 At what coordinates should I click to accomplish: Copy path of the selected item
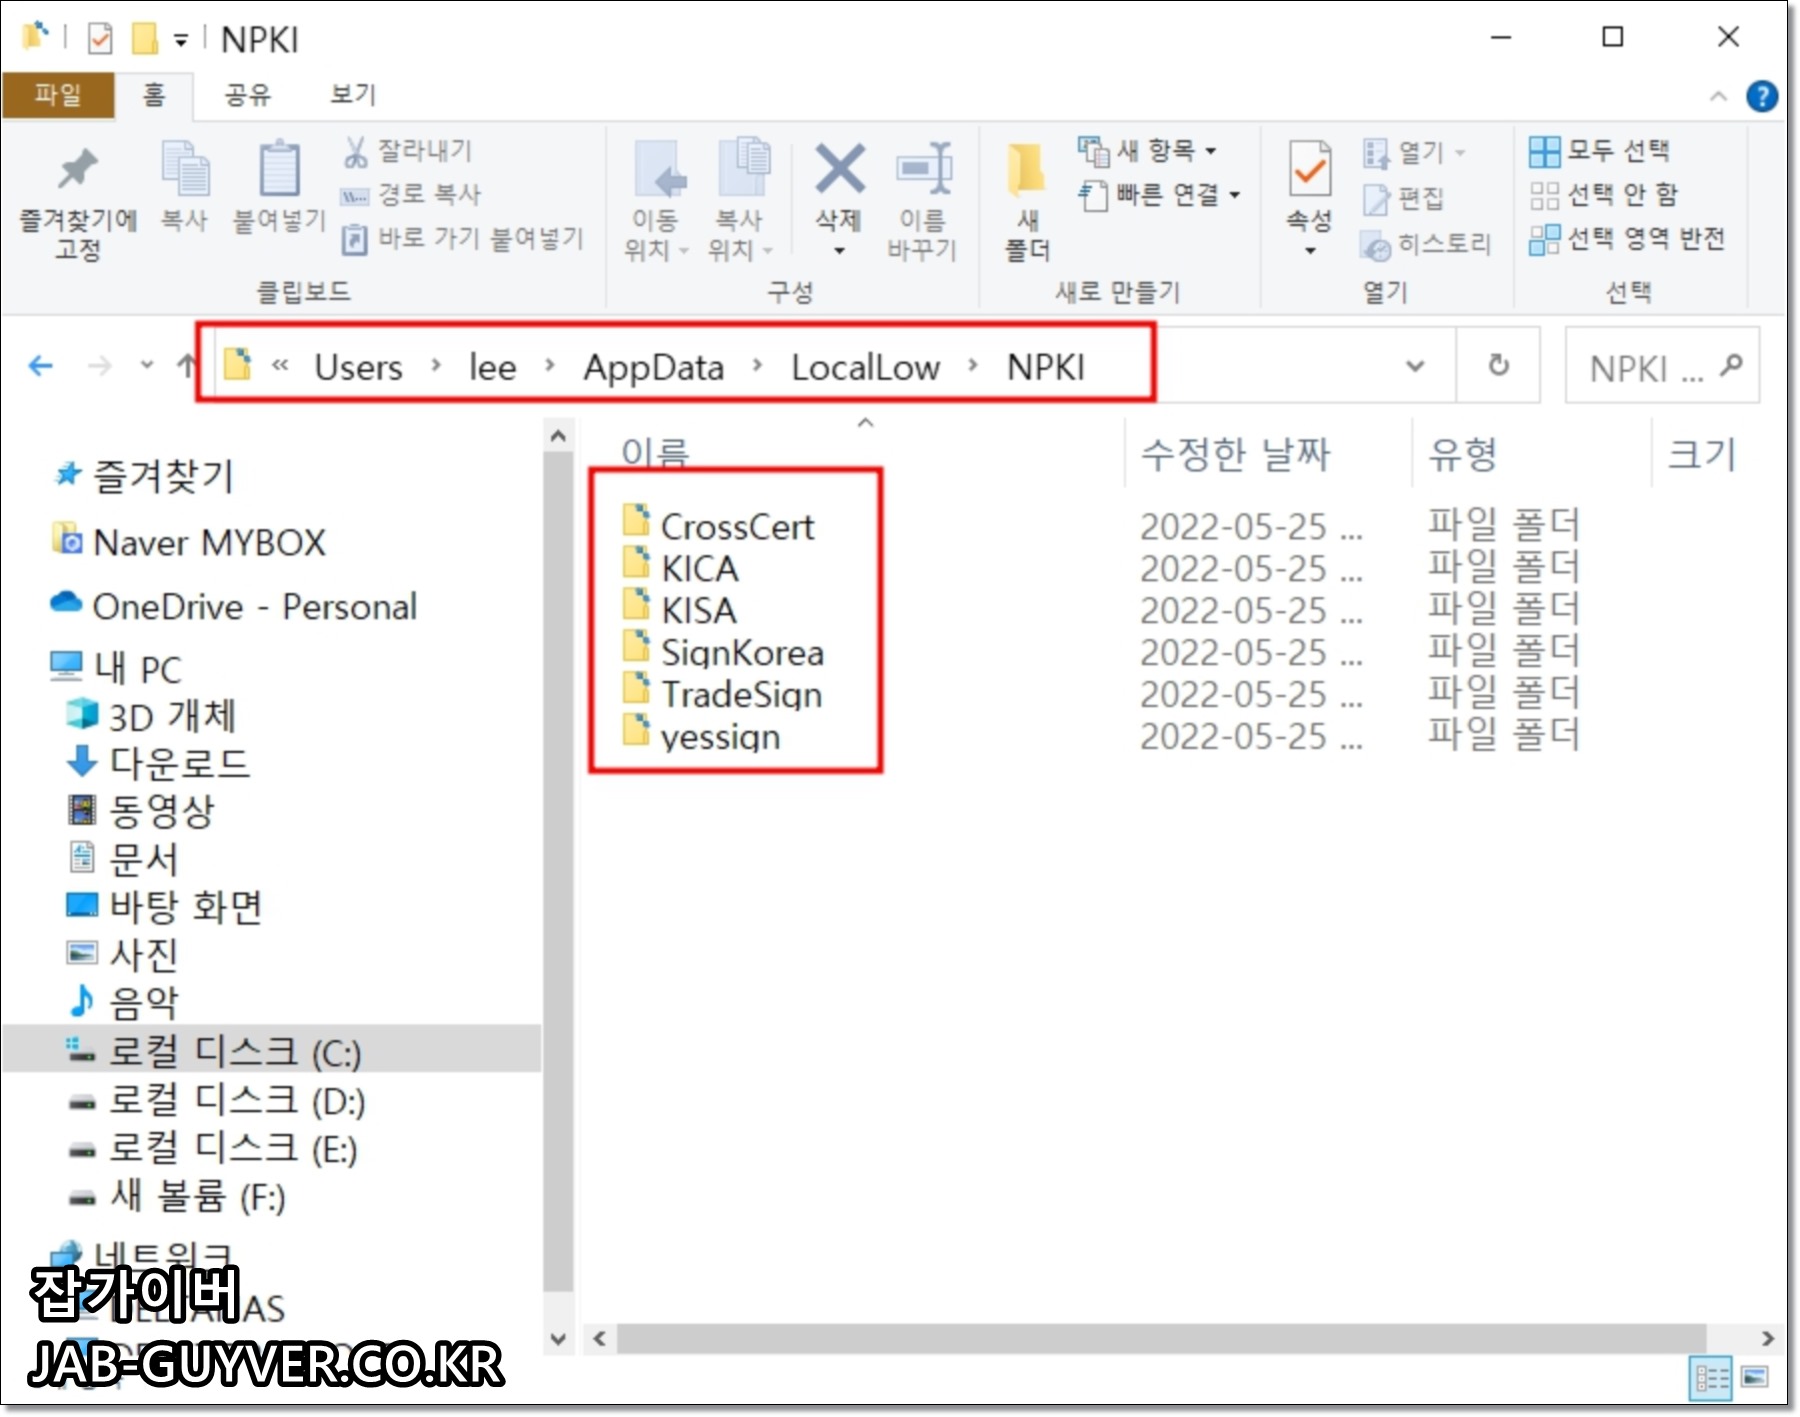[x=412, y=194]
